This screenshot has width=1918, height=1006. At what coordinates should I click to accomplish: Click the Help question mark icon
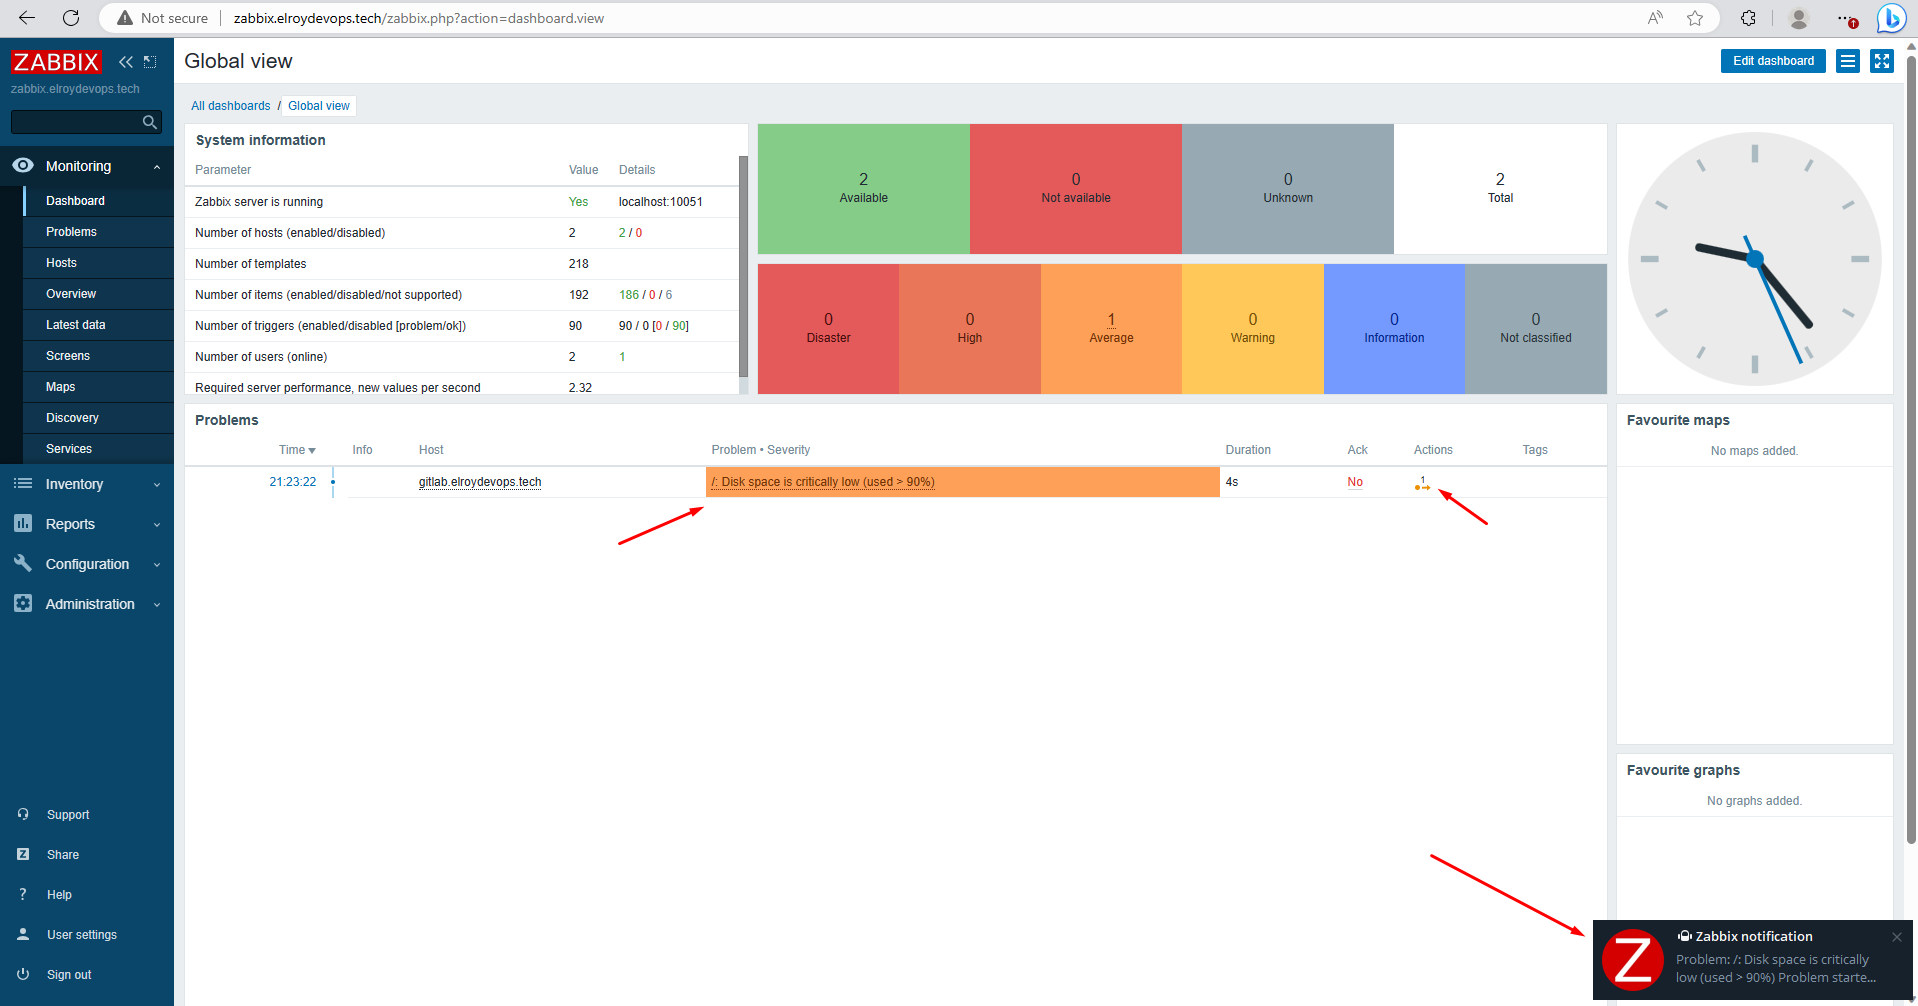(23, 895)
